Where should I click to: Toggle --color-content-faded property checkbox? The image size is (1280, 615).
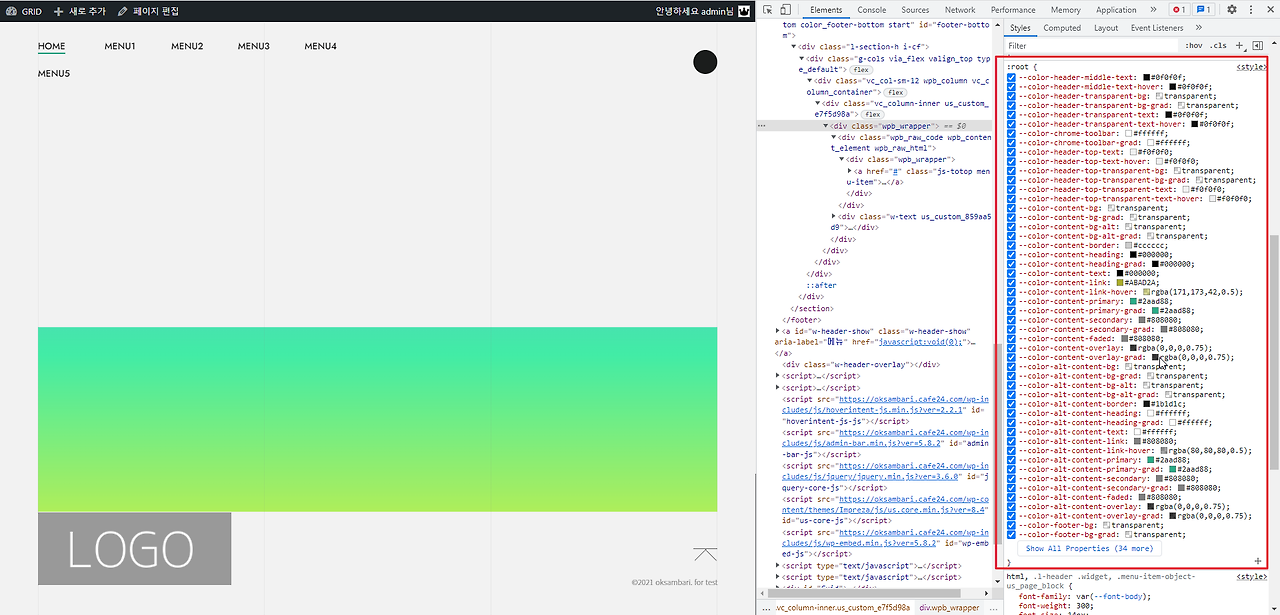pos(1012,338)
